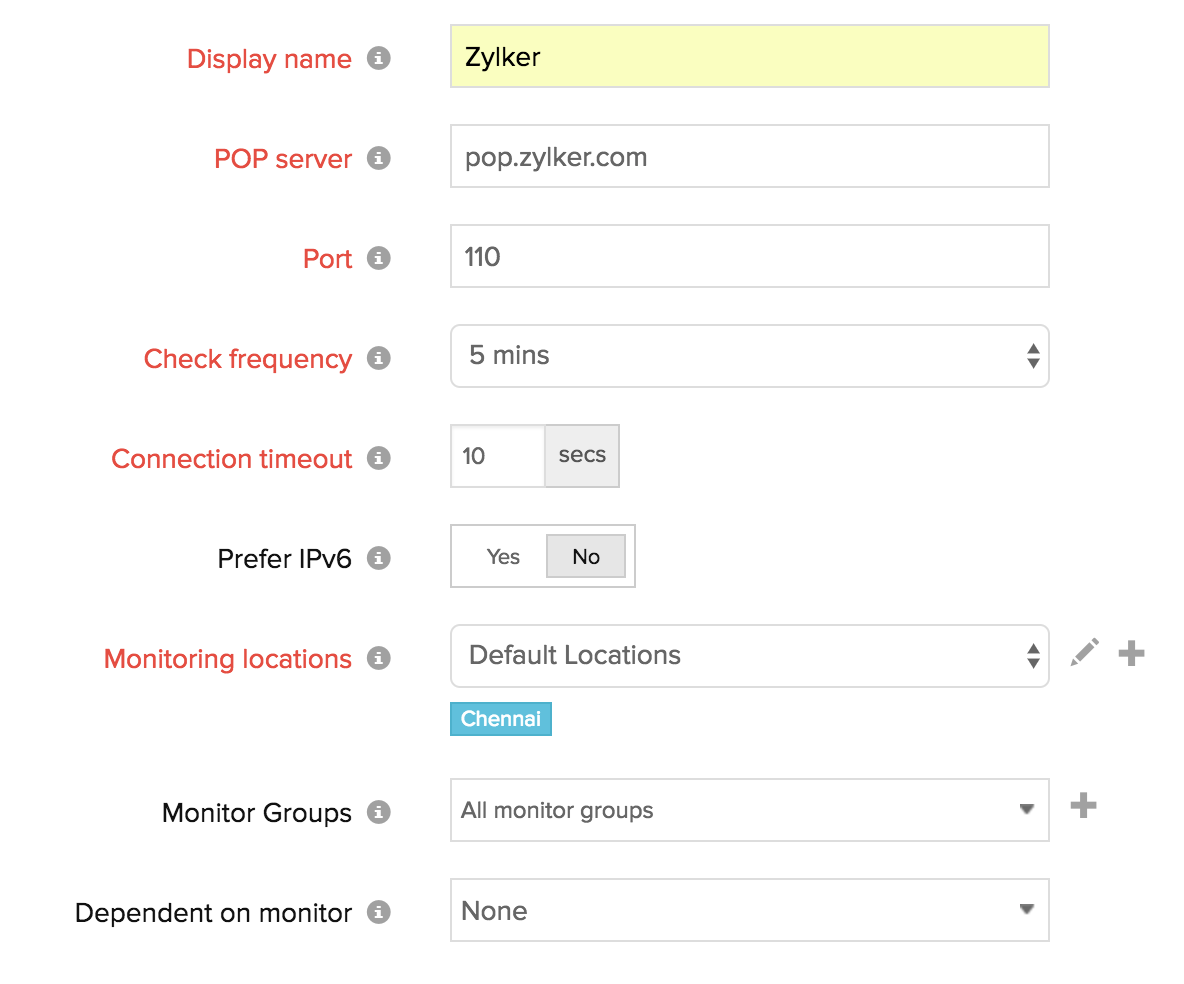Click the Connection timeout info icon
This screenshot has width=1184, height=984.
378,459
